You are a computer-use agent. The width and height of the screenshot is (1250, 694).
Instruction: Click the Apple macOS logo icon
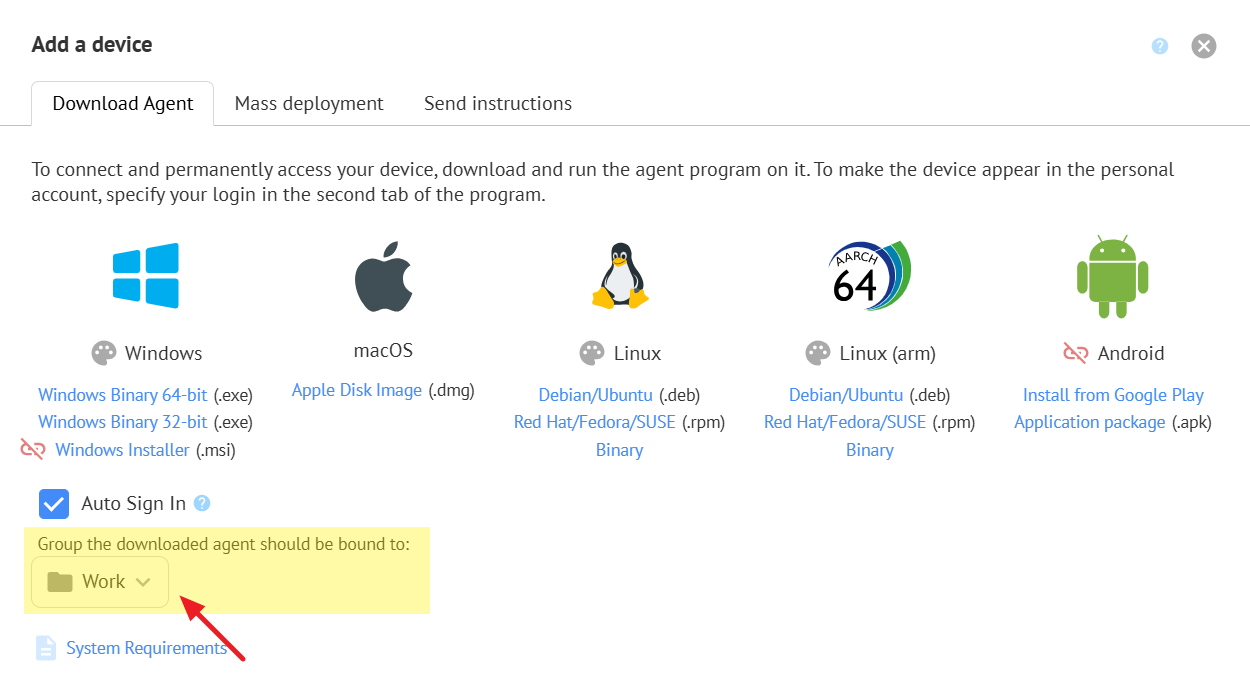tap(383, 276)
